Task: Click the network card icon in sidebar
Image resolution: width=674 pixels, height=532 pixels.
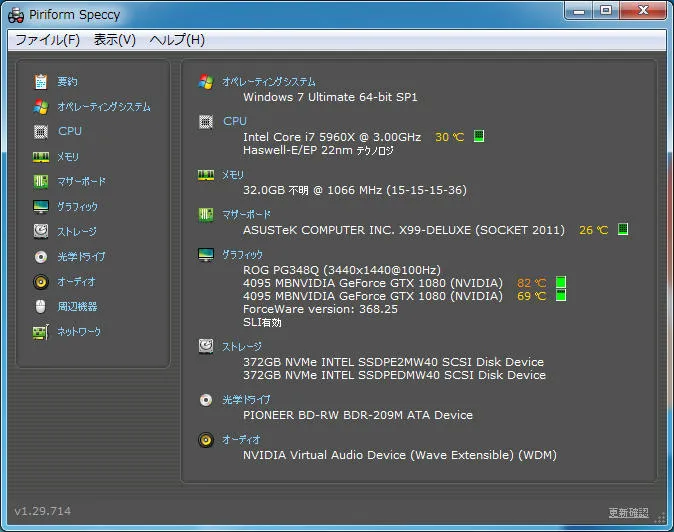Action: (x=41, y=332)
